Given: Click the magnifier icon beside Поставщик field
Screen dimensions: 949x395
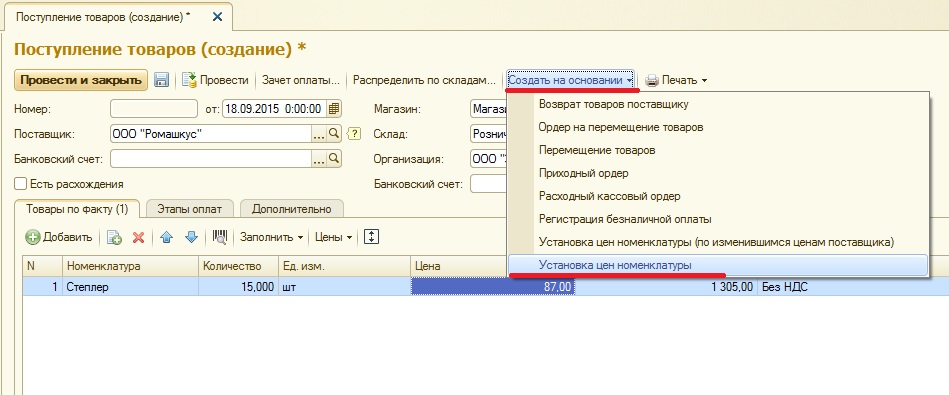Looking at the screenshot, I should coord(334,134).
